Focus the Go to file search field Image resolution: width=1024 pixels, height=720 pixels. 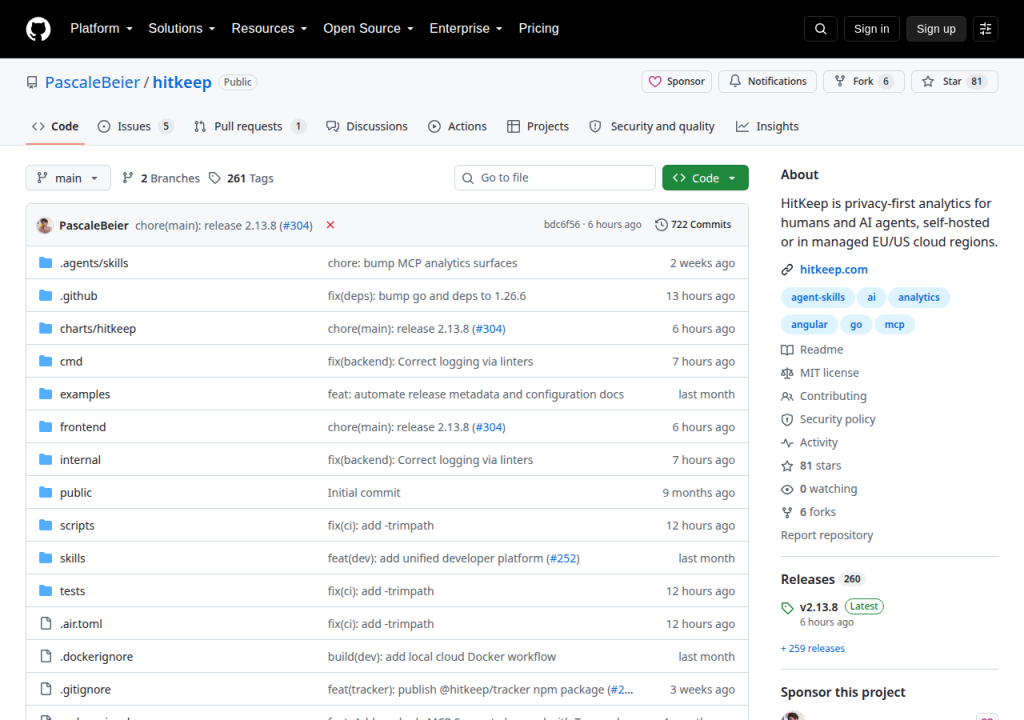tap(554, 178)
